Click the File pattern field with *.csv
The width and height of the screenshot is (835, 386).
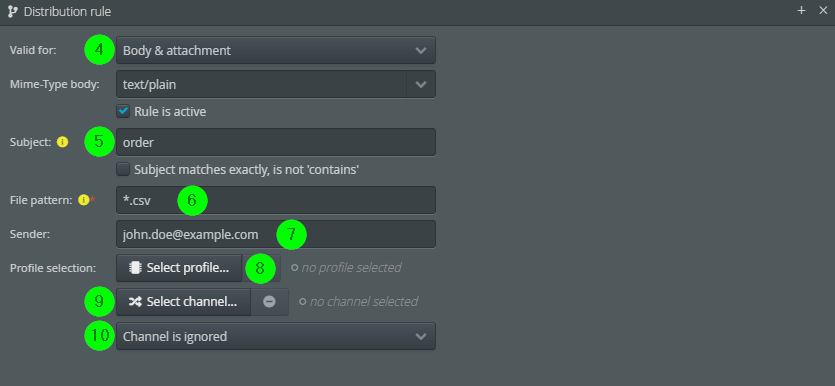(276, 200)
